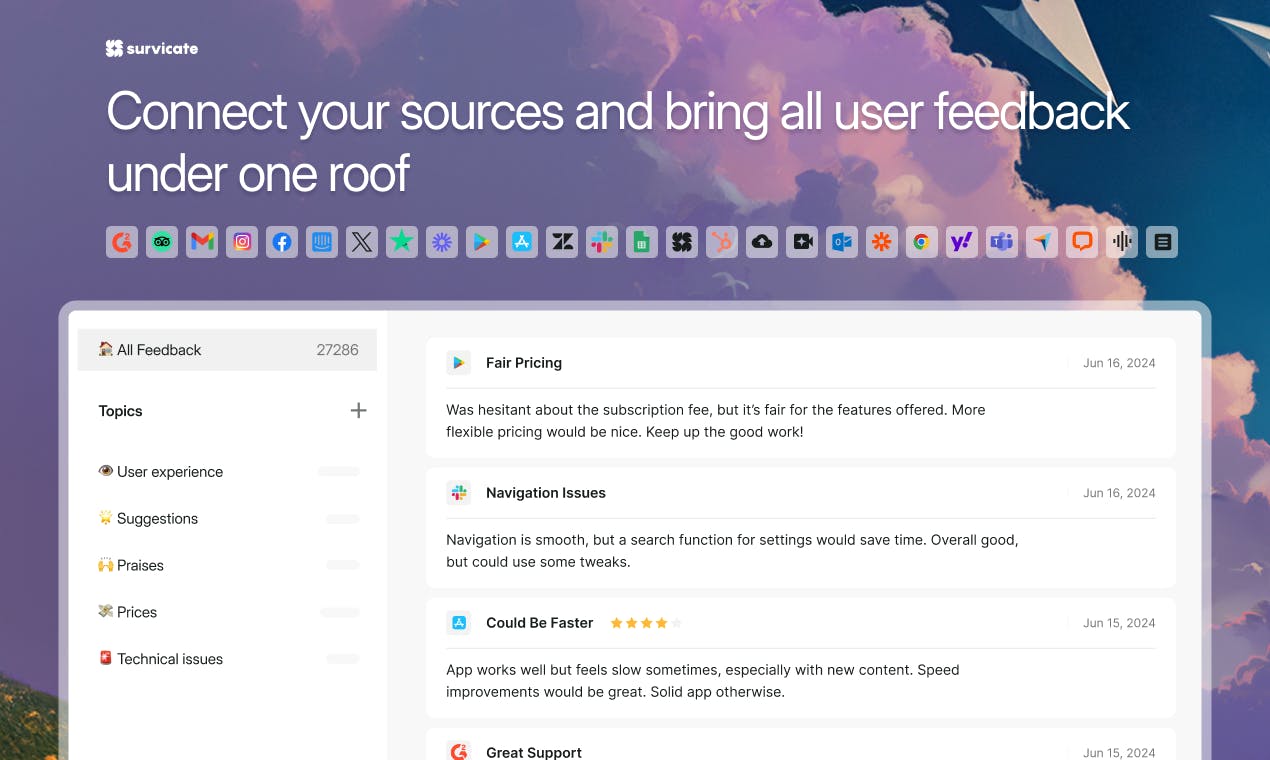The height and width of the screenshot is (760, 1270).
Task: Click the Jun 16, 2024 date on Fair Pricing
Action: tap(1119, 363)
